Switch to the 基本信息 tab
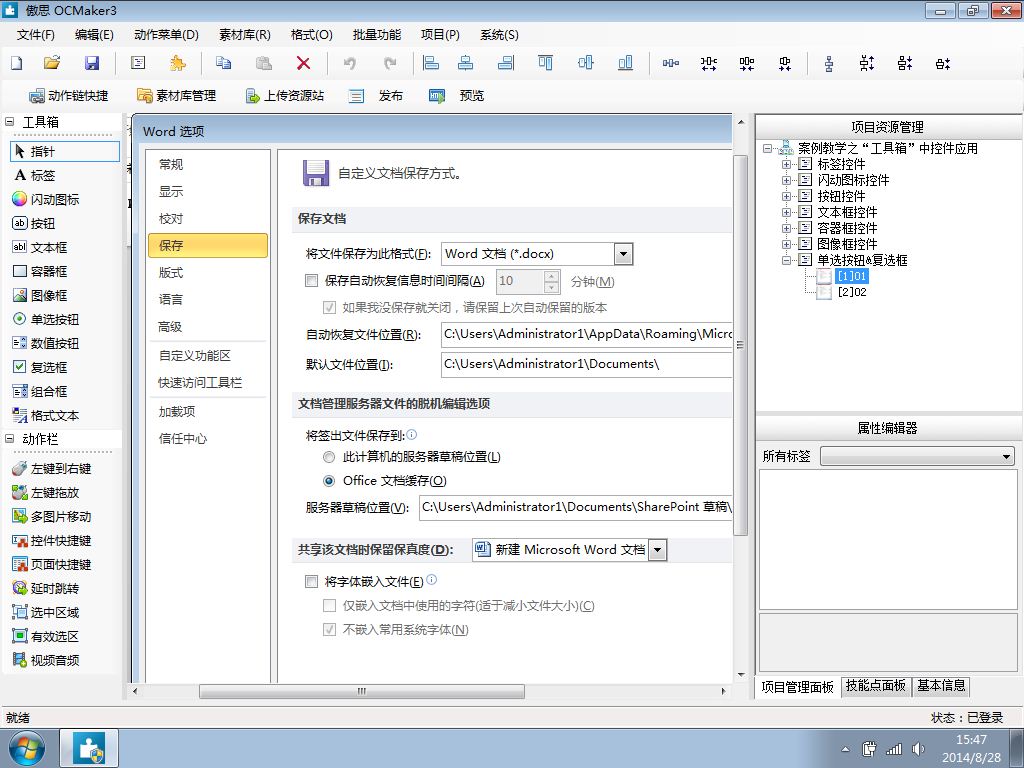1024x768 pixels. (941, 686)
